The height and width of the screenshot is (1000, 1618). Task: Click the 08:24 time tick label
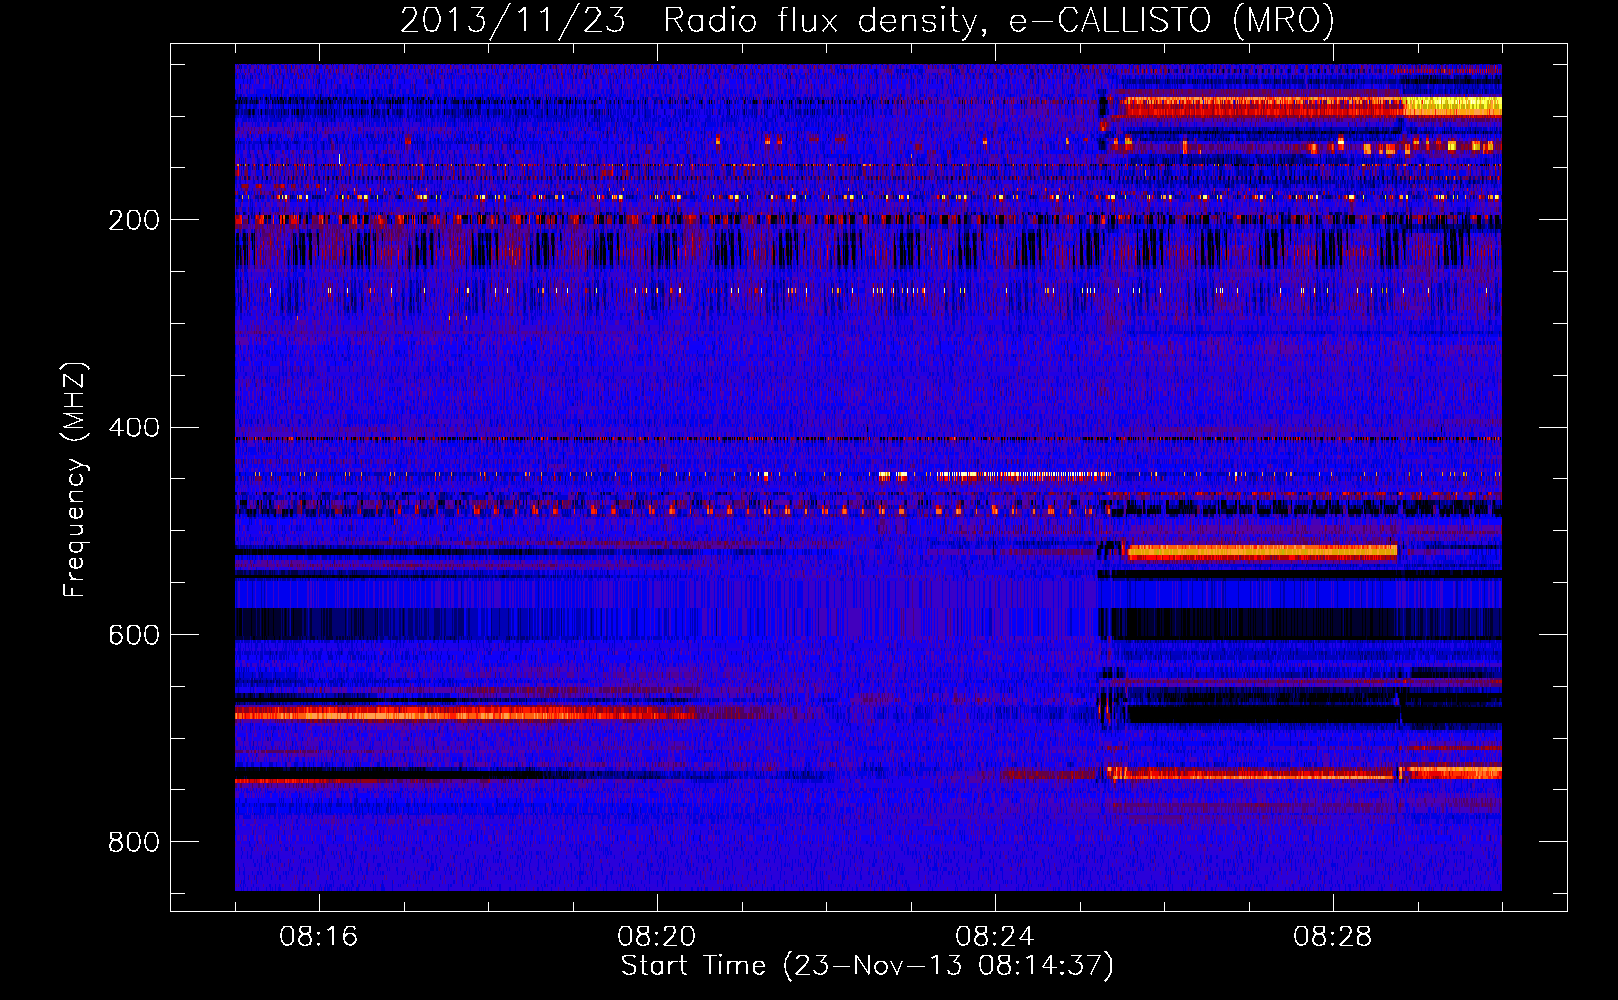995,937
